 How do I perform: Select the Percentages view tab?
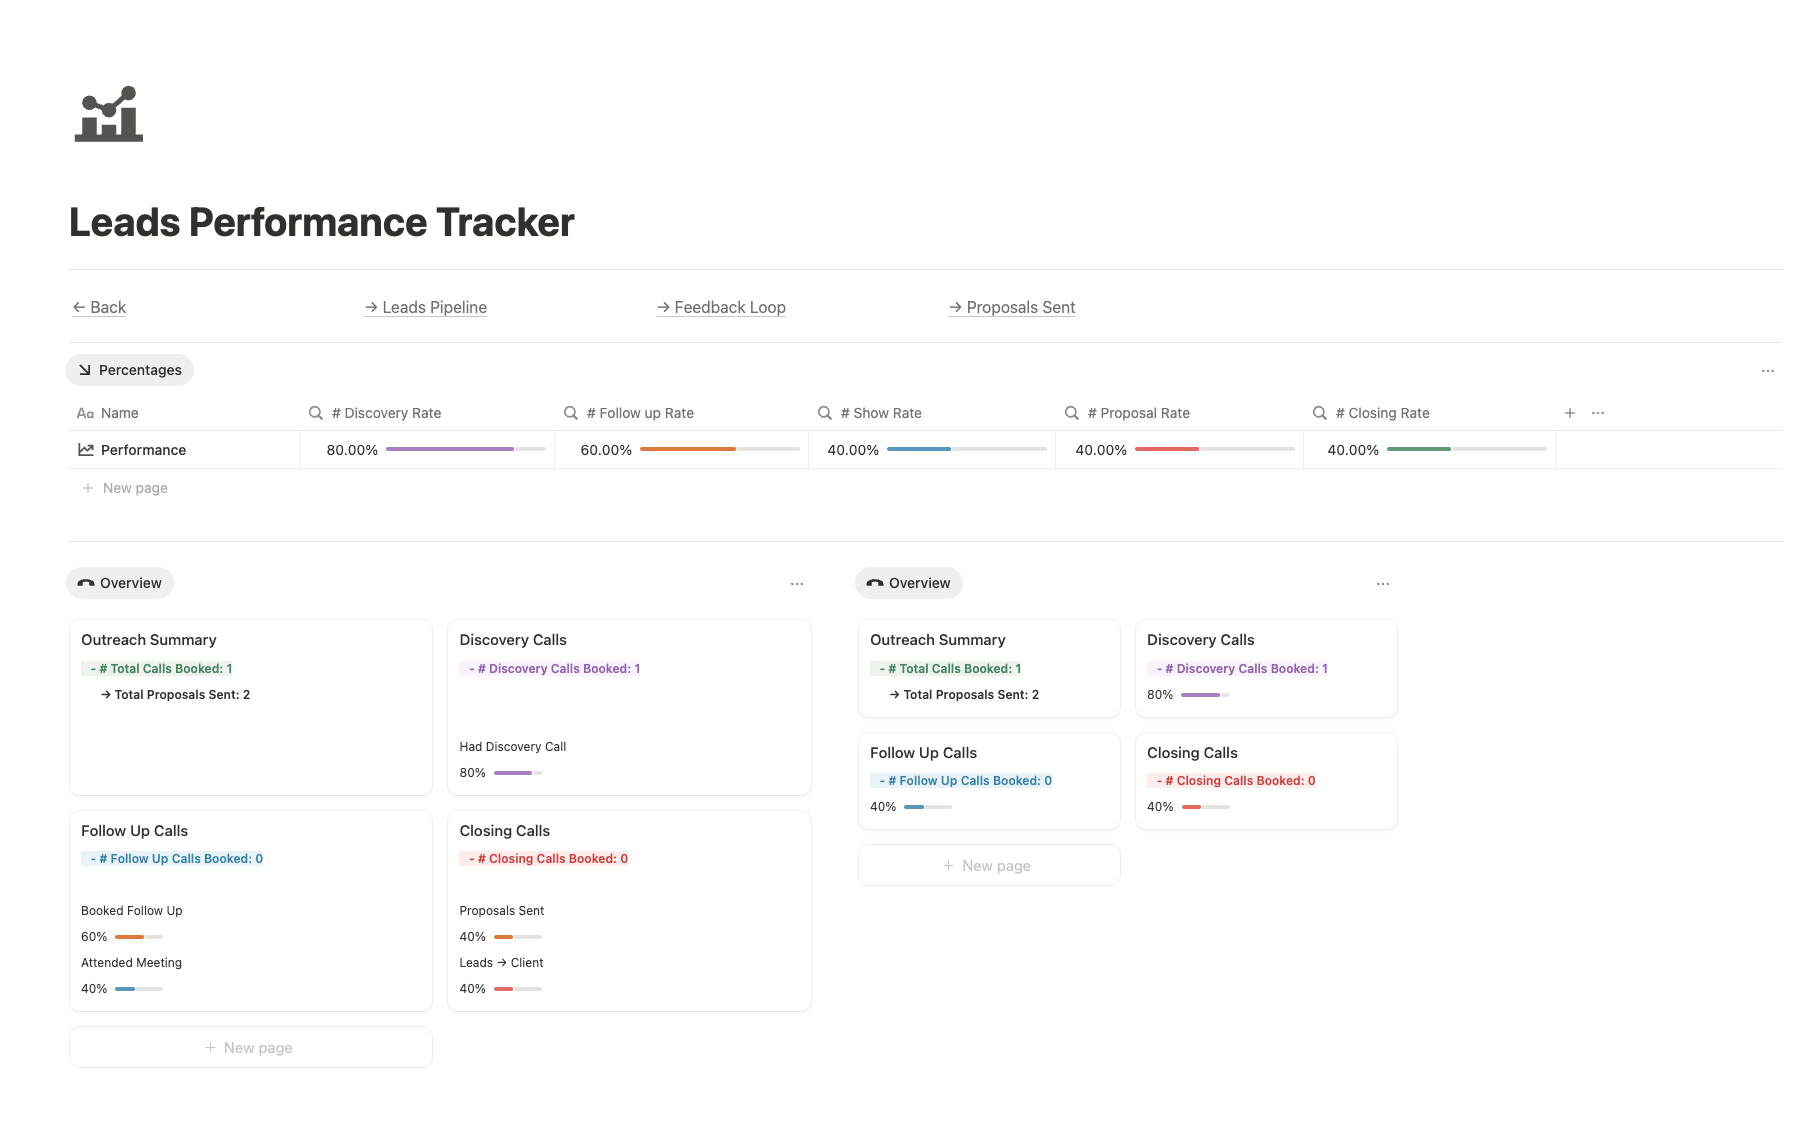coord(130,370)
